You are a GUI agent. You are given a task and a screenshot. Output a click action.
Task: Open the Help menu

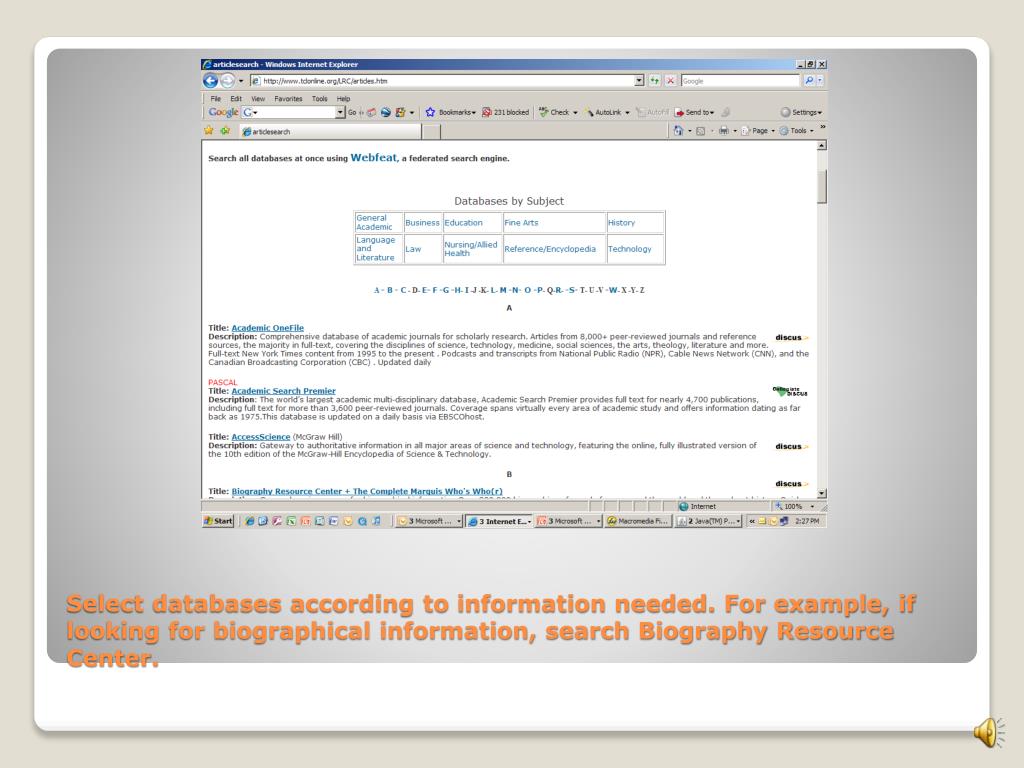pyautogui.click(x=344, y=99)
